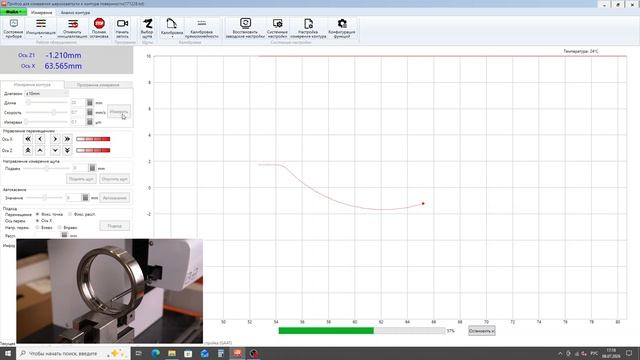The height and width of the screenshot is (360, 640).
Task: Open Настройка измерения контура
Action: pos(308,28)
